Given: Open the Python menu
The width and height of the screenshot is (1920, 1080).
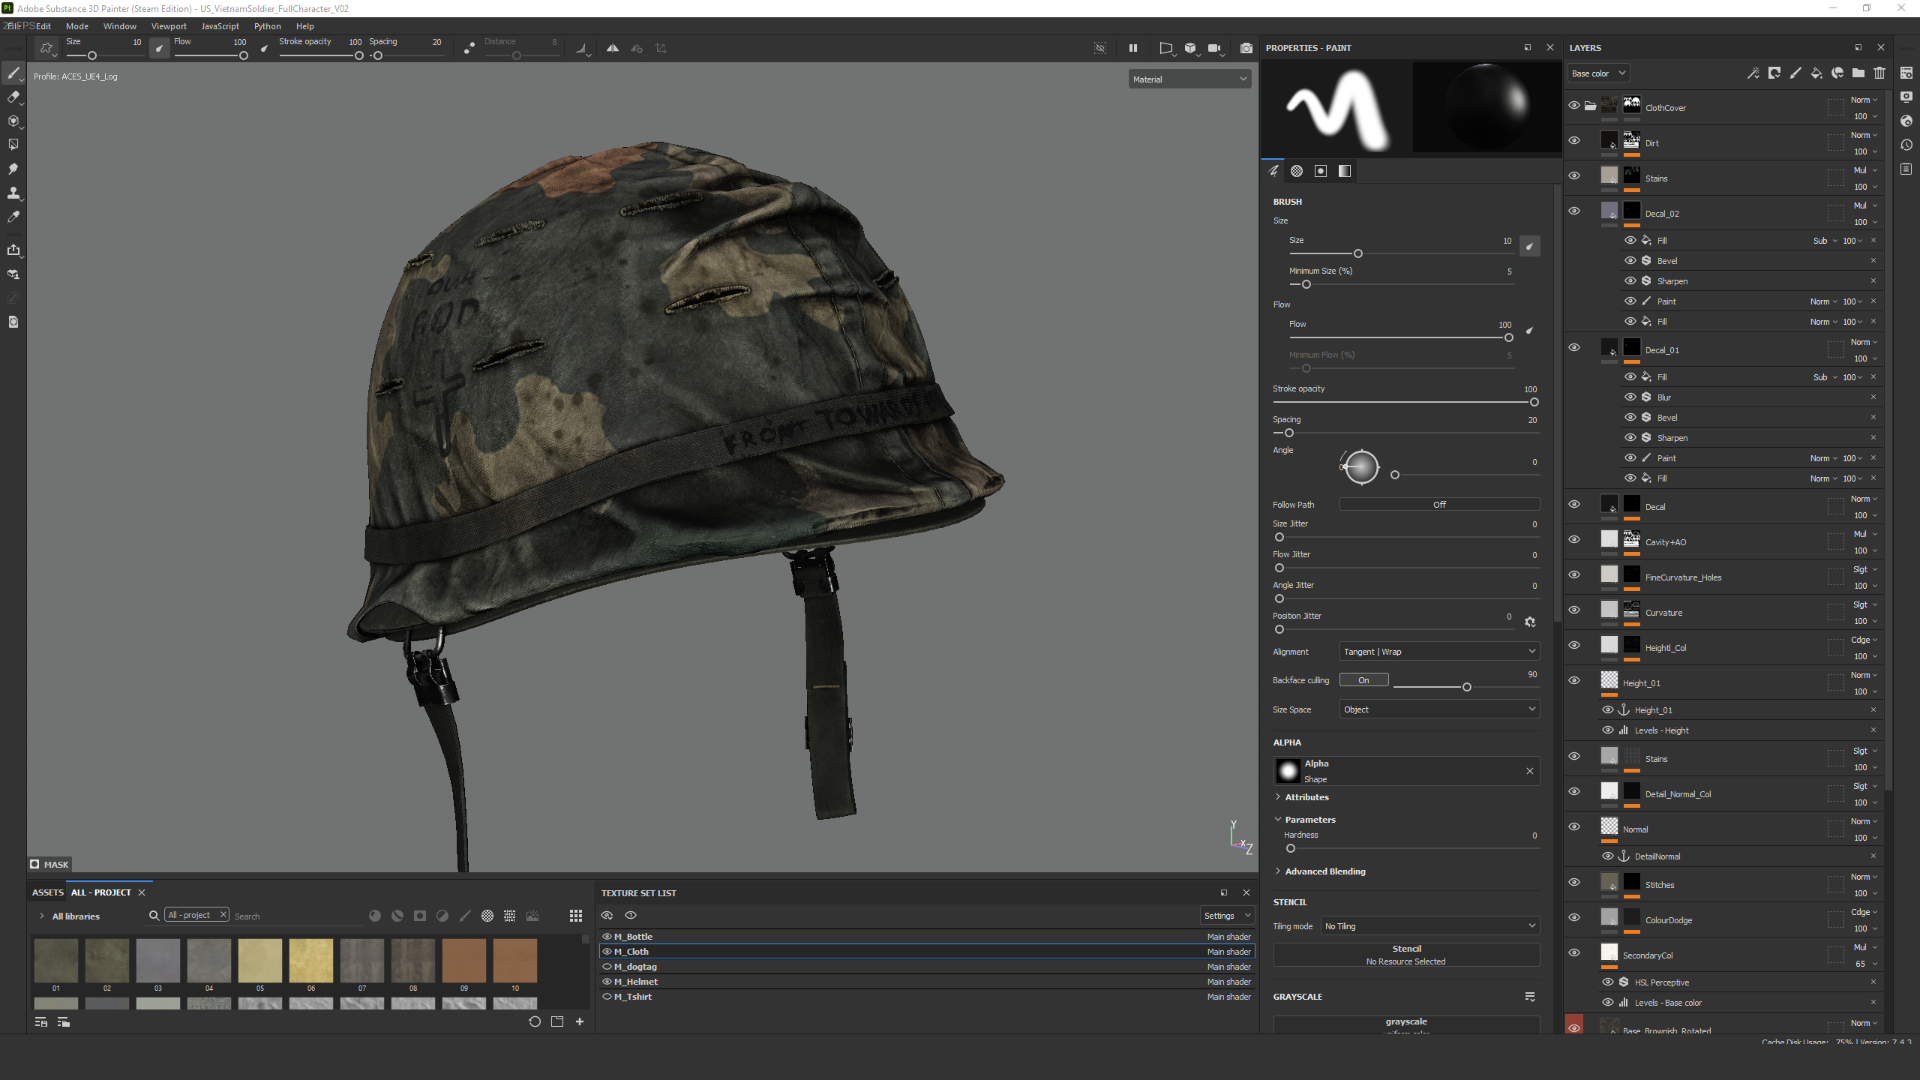Looking at the screenshot, I should (x=267, y=26).
